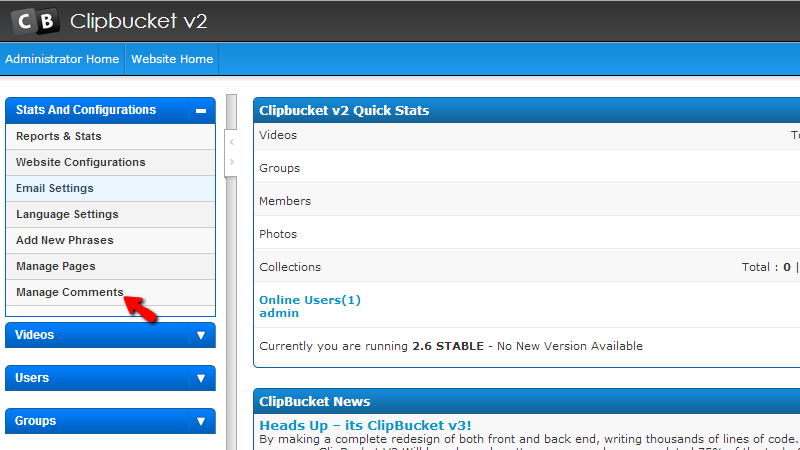The image size is (800, 450).
Task: Click Members row in Quick Stats
Action: pyautogui.click(x=527, y=201)
